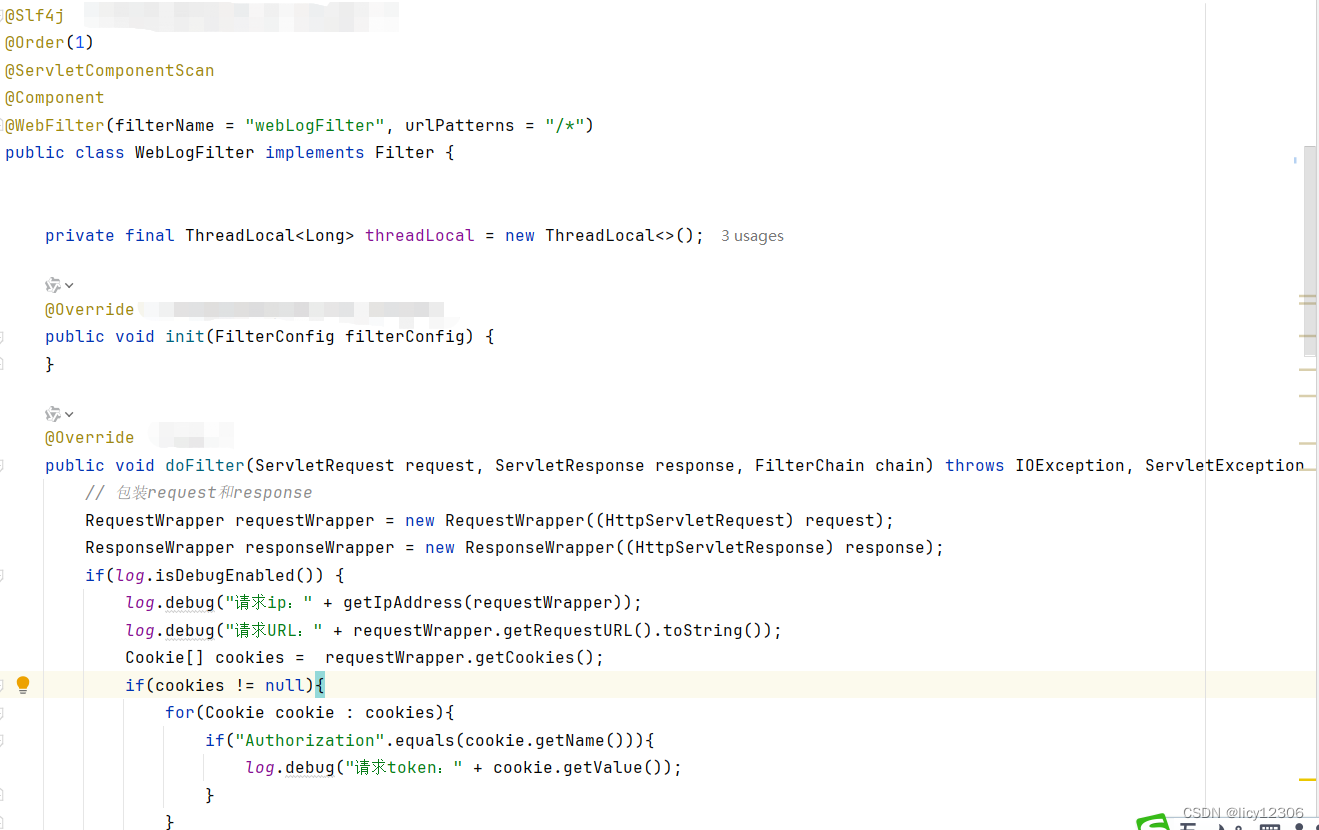Image resolution: width=1319 pixels, height=830 pixels.
Task: Click the editor vertical scrollbar thumb
Action: 1311,250
